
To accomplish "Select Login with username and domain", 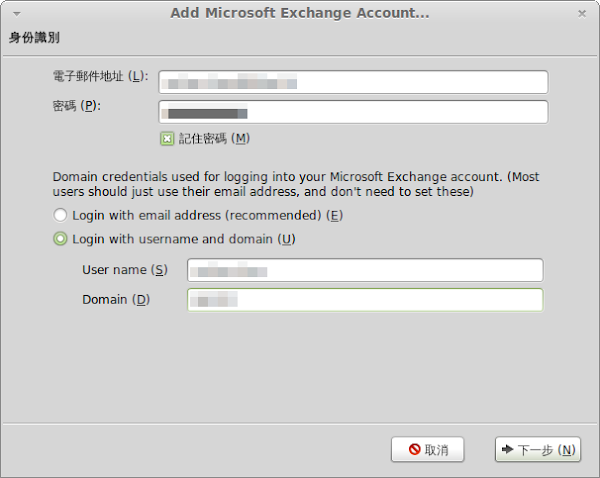I will click(x=60, y=239).
